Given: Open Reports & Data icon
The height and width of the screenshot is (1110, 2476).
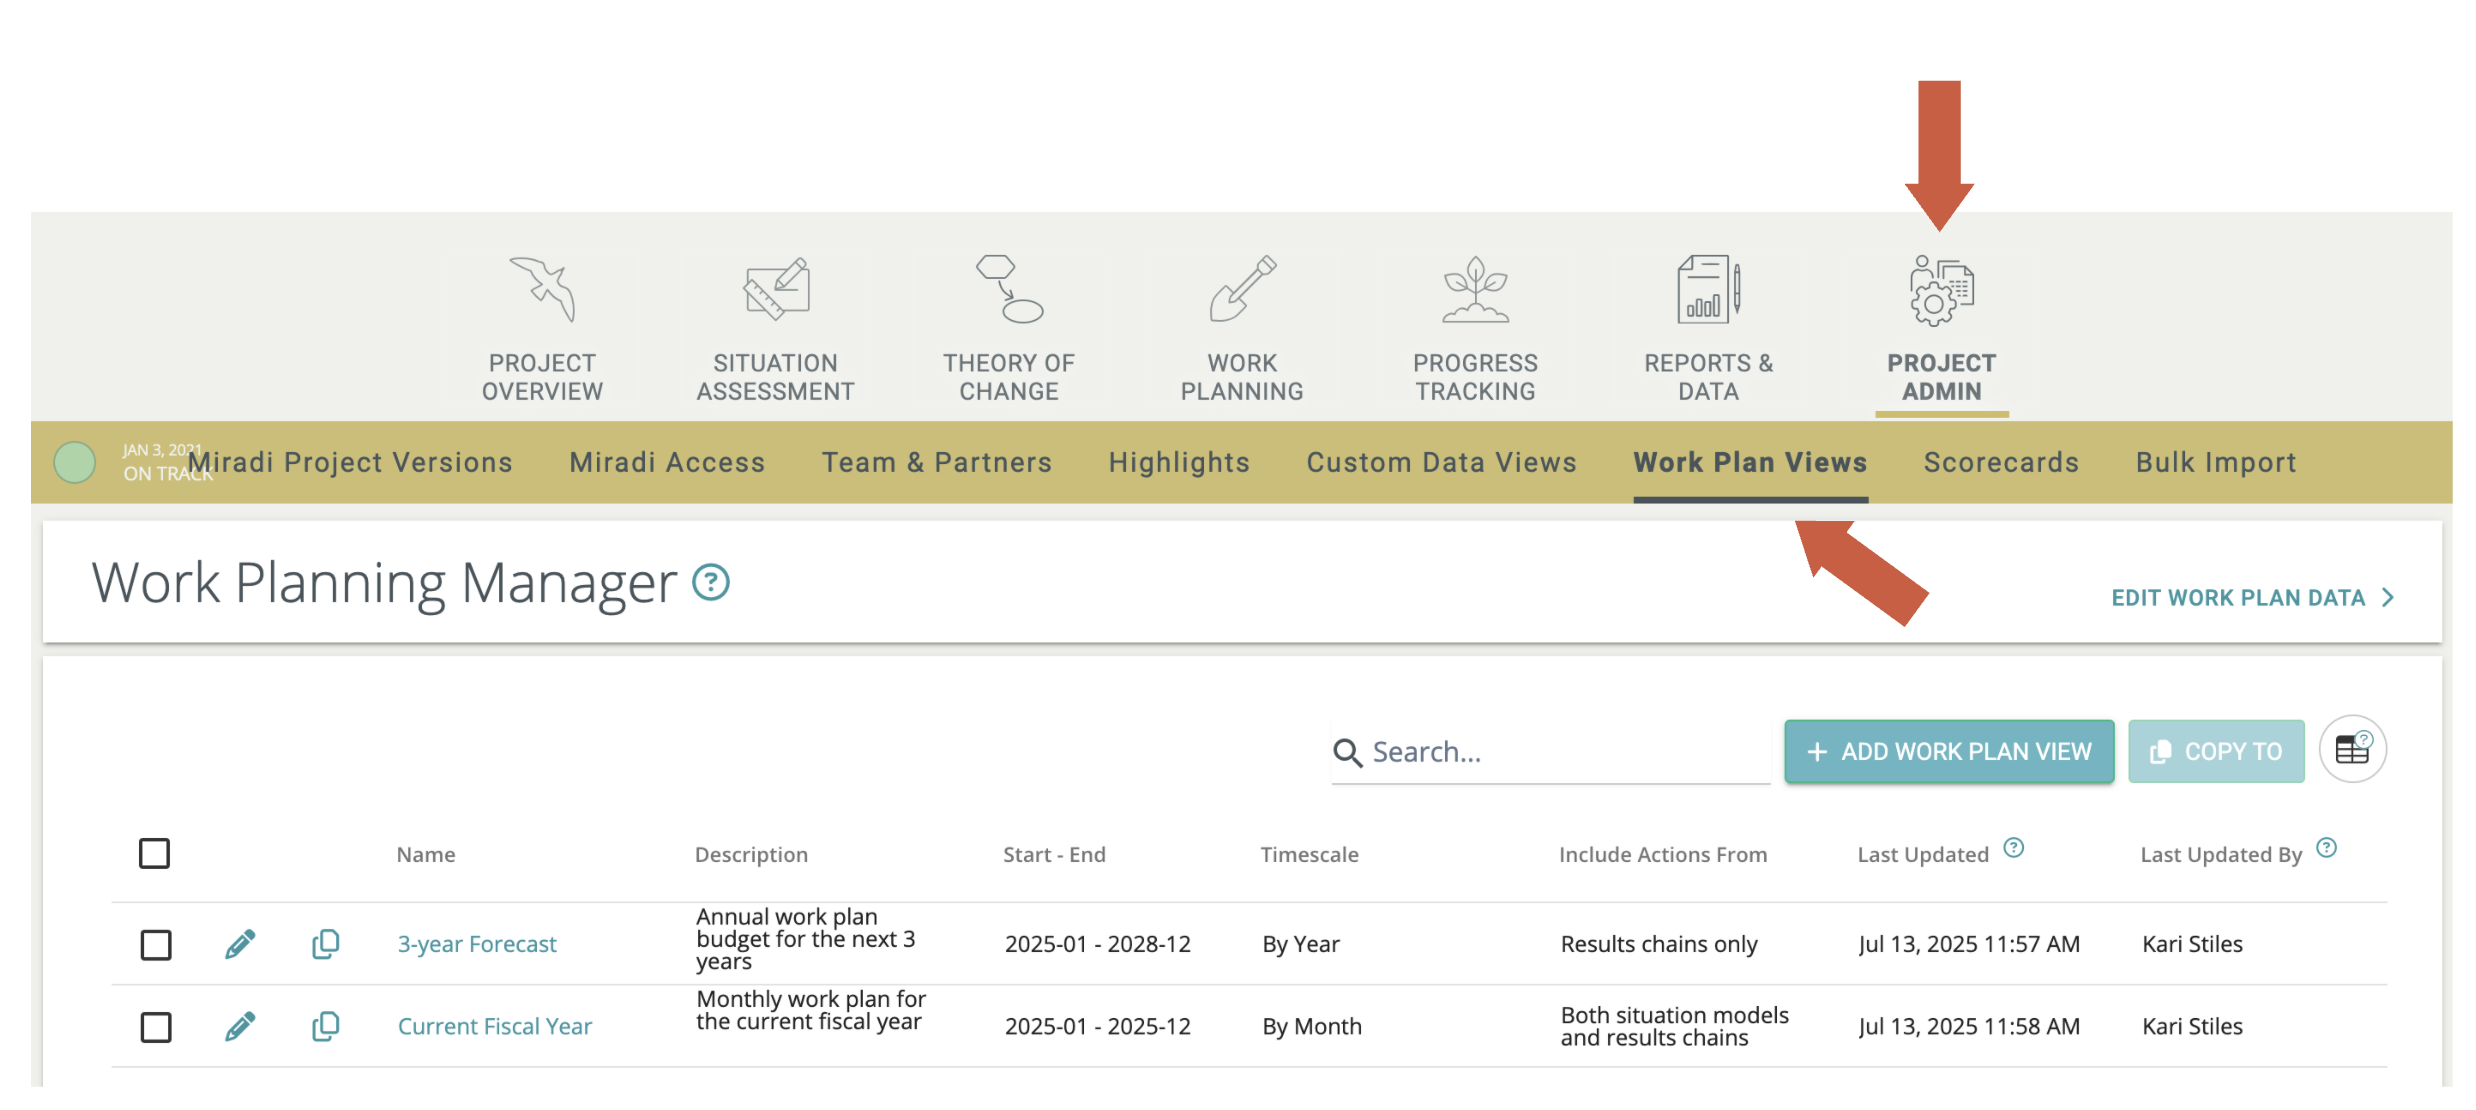Looking at the screenshot, I should pyautogui.click(x=1708, y=289).
